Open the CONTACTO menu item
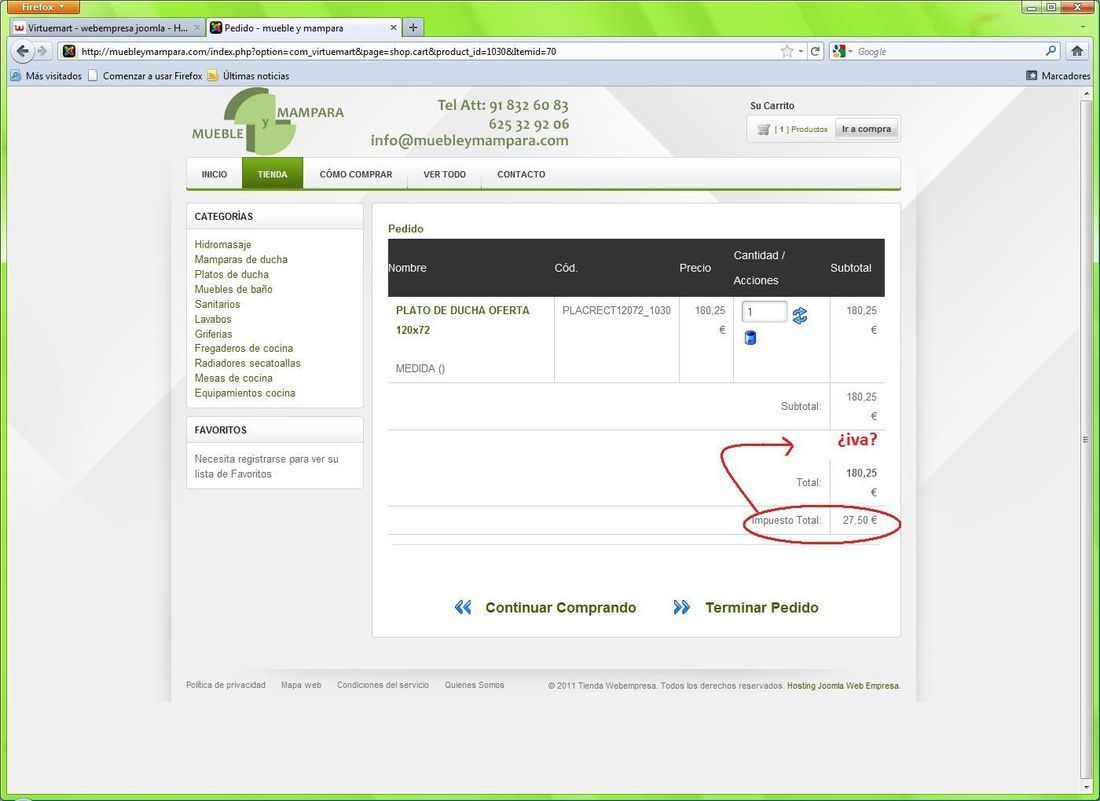The image size is (1100, 801). click(x=521, y=174)
